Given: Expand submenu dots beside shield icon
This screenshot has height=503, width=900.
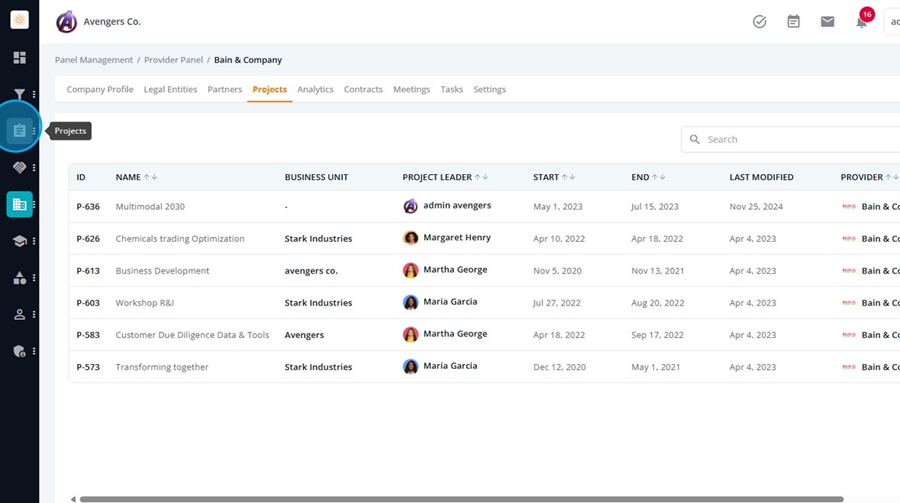Looking at the screenshot, I should coord(34,351).
